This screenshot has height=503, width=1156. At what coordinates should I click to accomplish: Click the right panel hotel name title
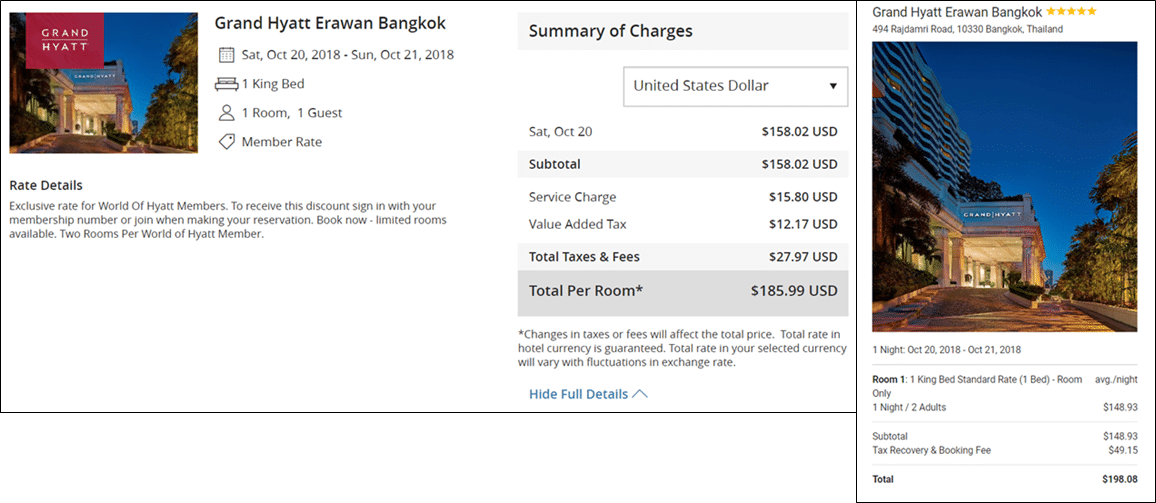[957, 13]
